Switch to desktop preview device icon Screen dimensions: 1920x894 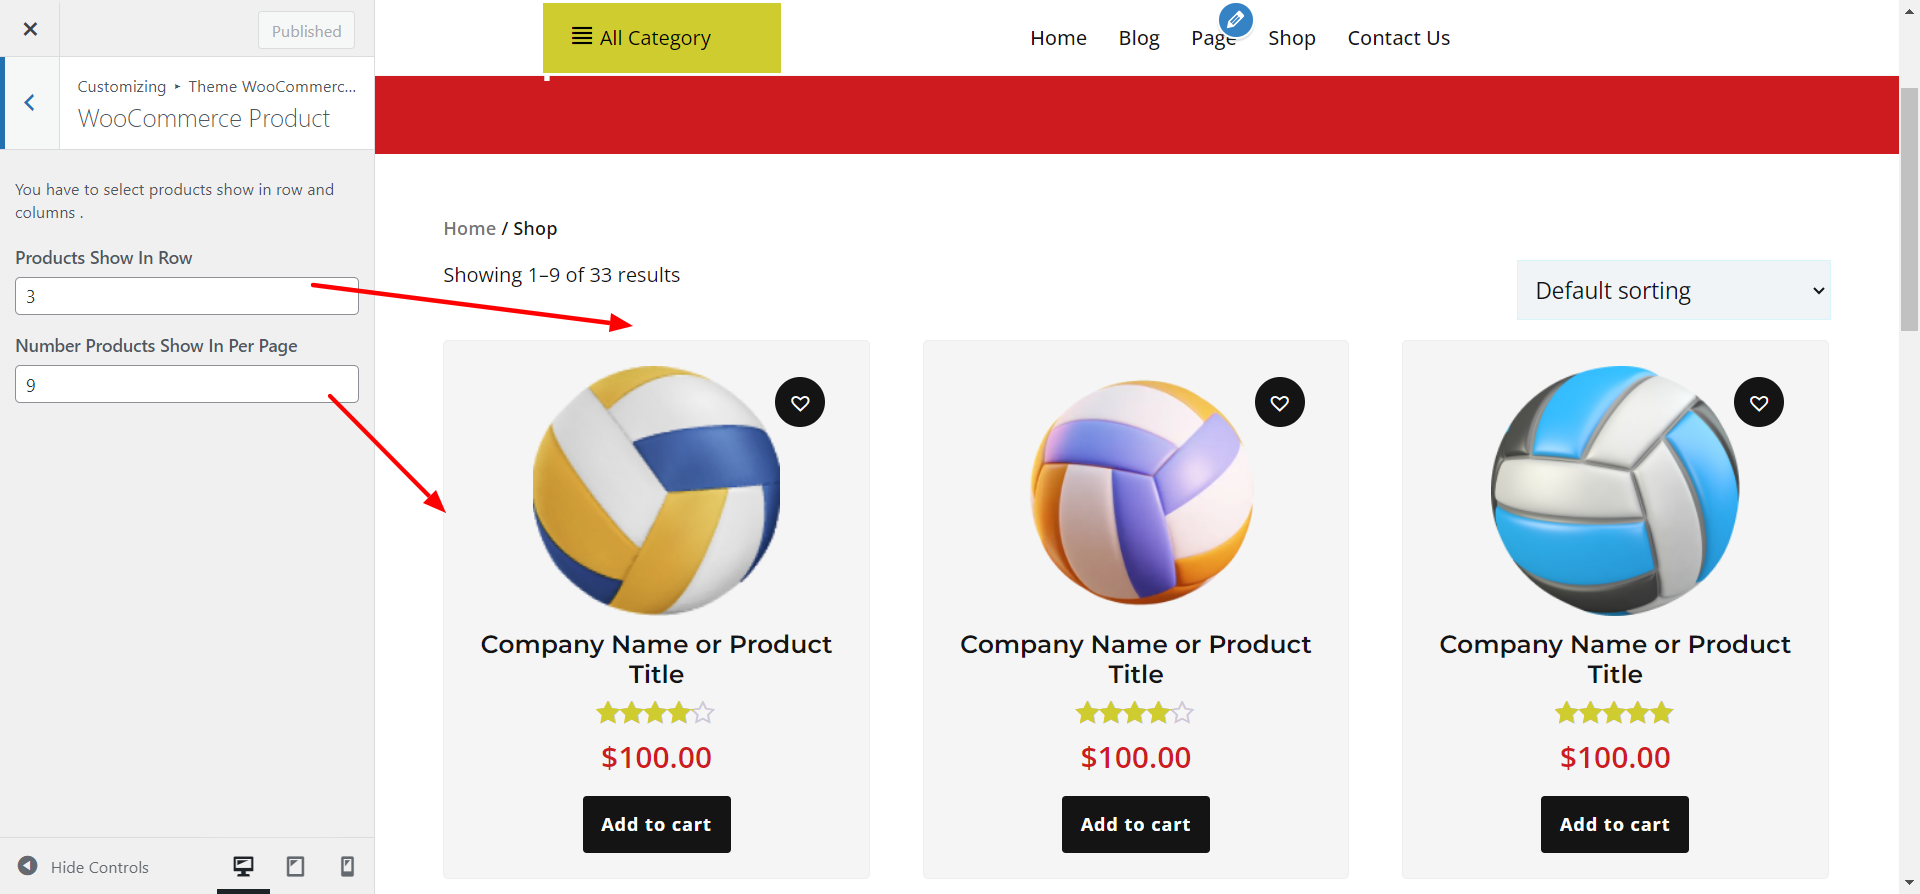pos(243,866)
